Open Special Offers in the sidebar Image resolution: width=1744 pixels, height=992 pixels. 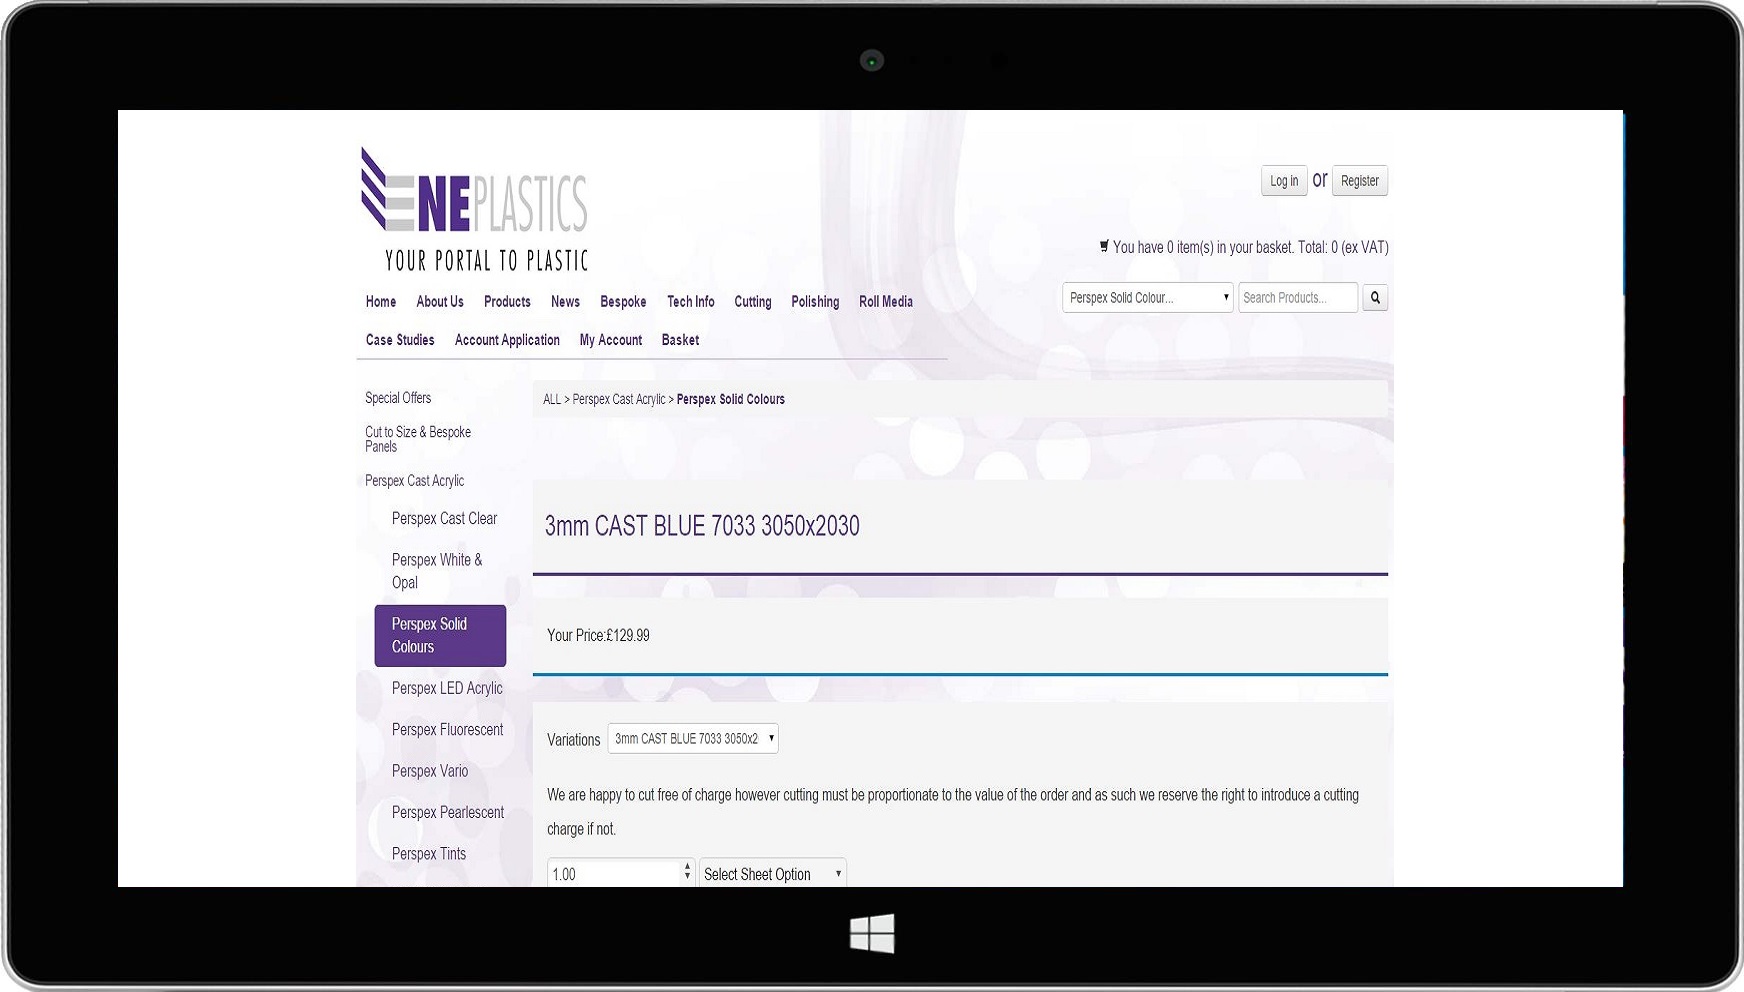pyautogui.click(x=398, y=398)
